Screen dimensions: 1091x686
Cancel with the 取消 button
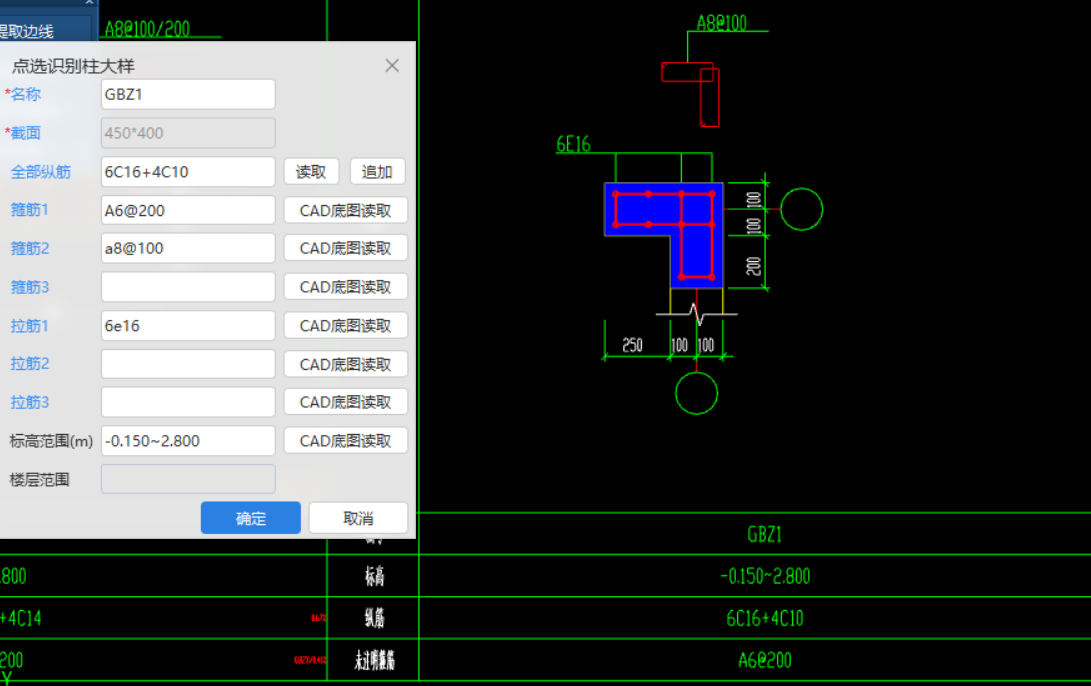pos(358,518)
